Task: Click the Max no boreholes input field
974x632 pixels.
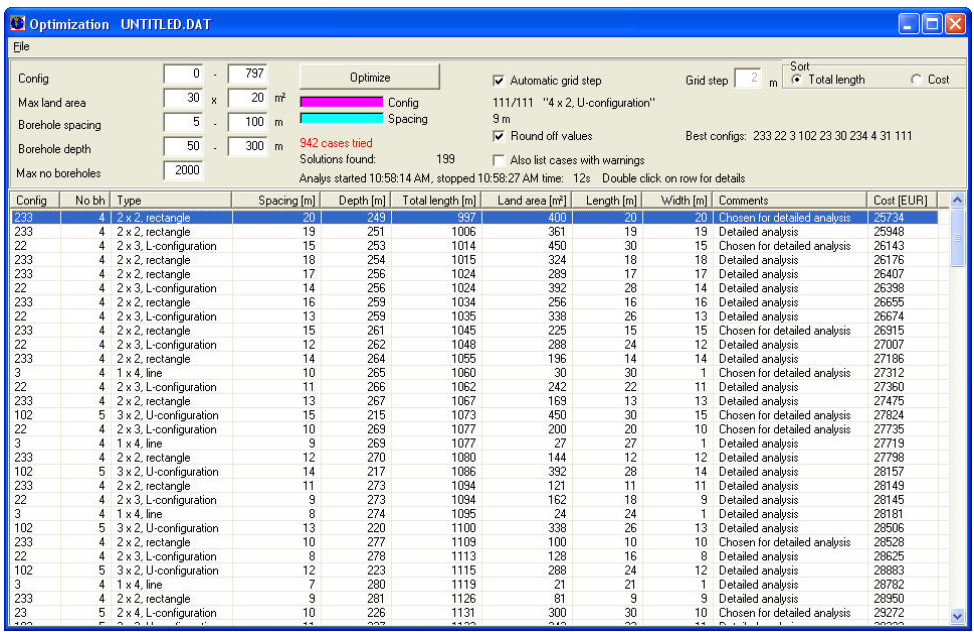Action: tap(183, 171)
